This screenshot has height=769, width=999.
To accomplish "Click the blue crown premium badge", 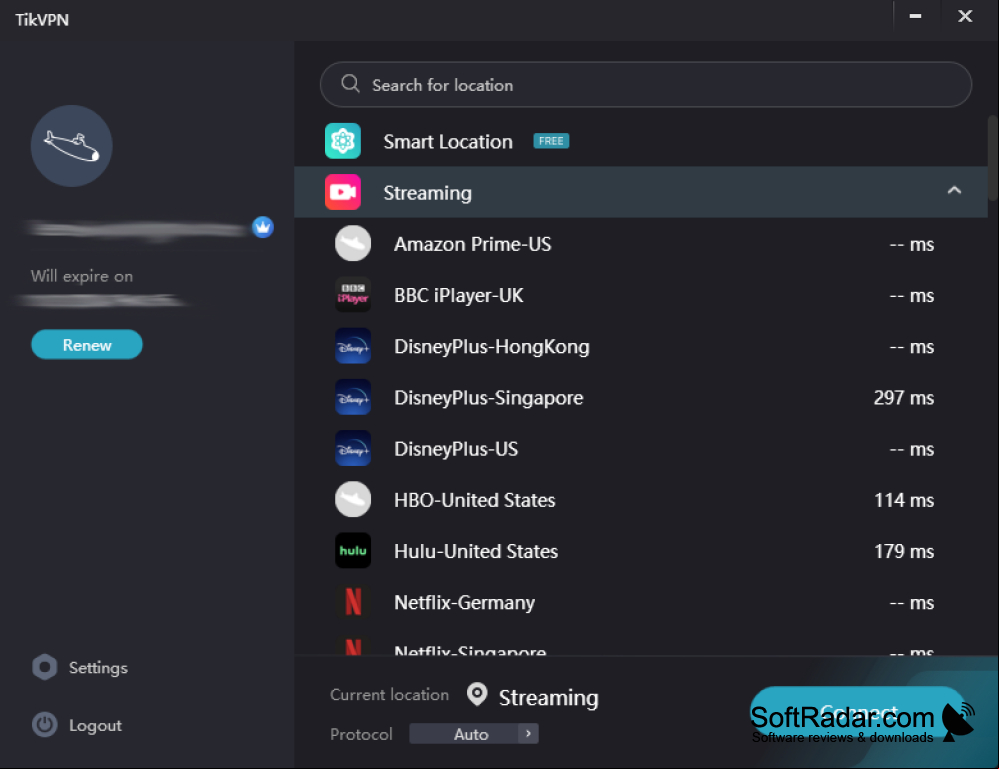I will pos(262,227).
